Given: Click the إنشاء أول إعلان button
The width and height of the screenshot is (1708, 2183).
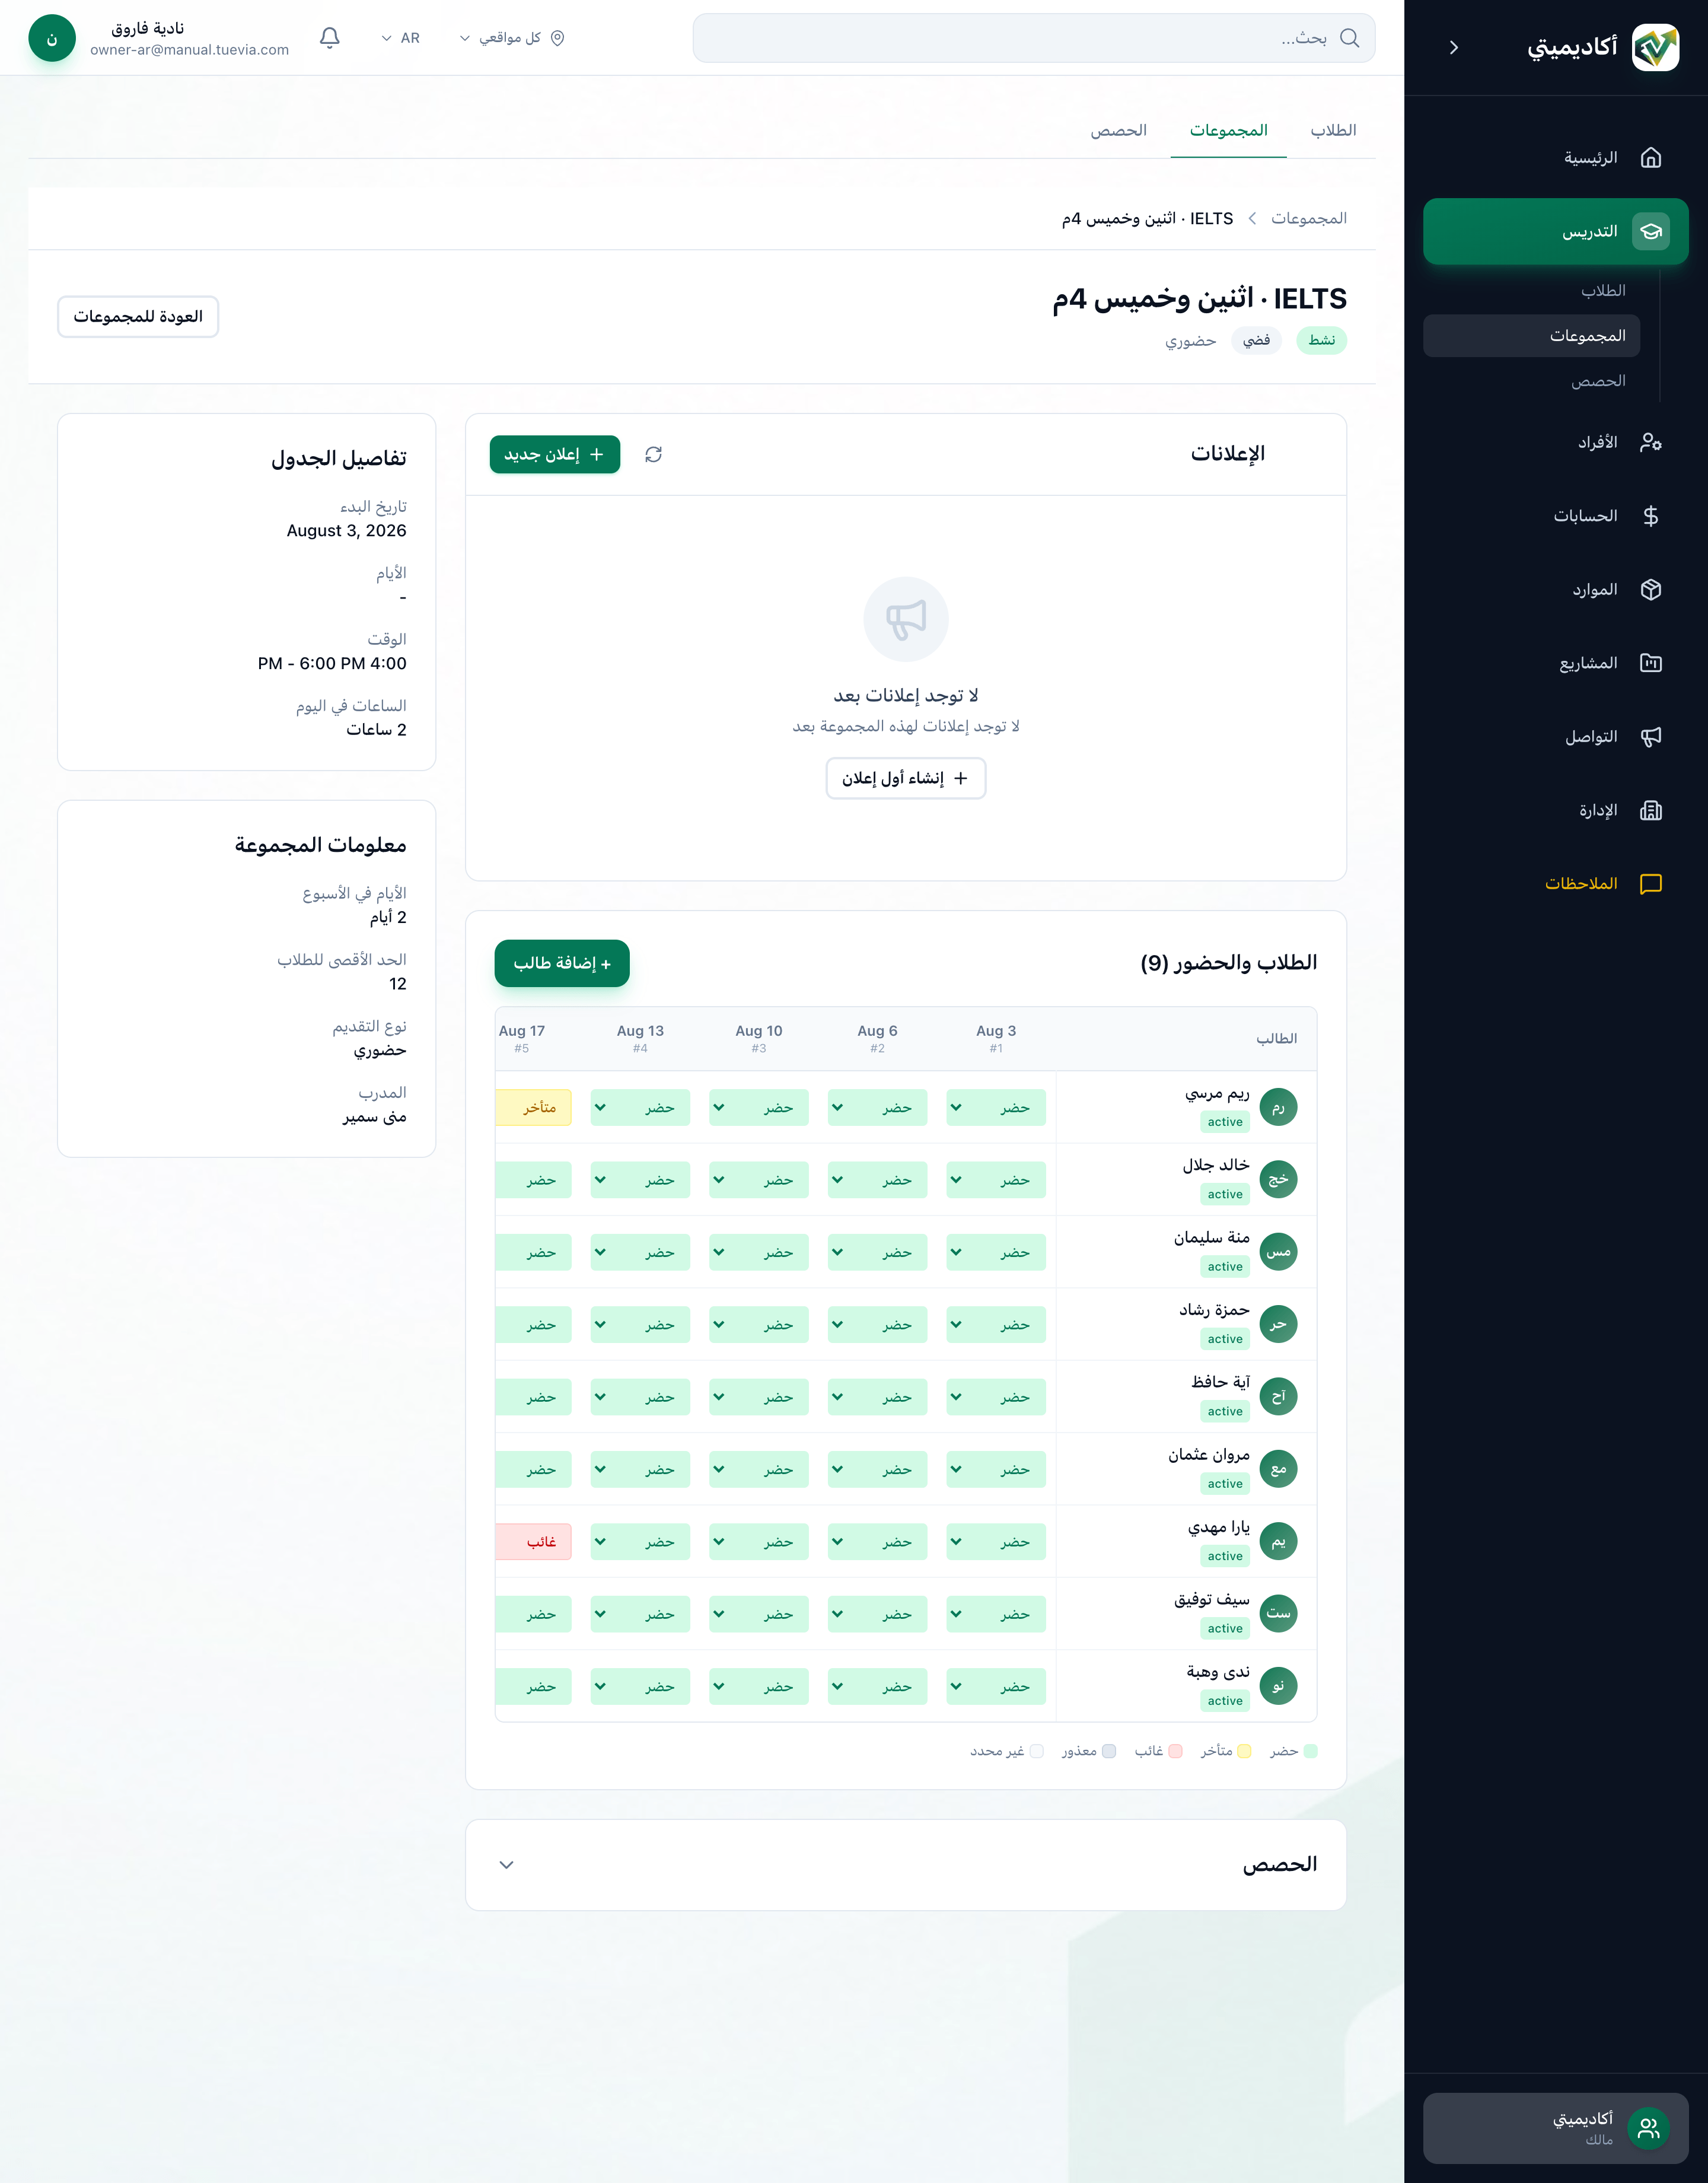Looking at the screenshot, I should [x=906, y=778].
